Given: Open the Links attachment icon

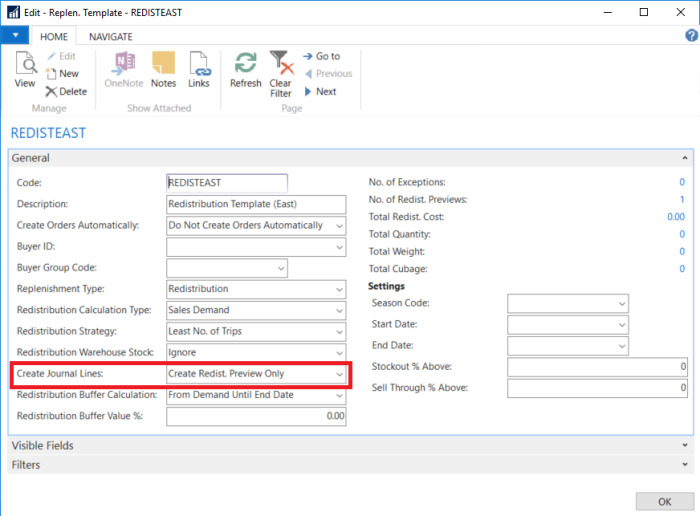Looking at the screenshot, I should pos(199,71).
